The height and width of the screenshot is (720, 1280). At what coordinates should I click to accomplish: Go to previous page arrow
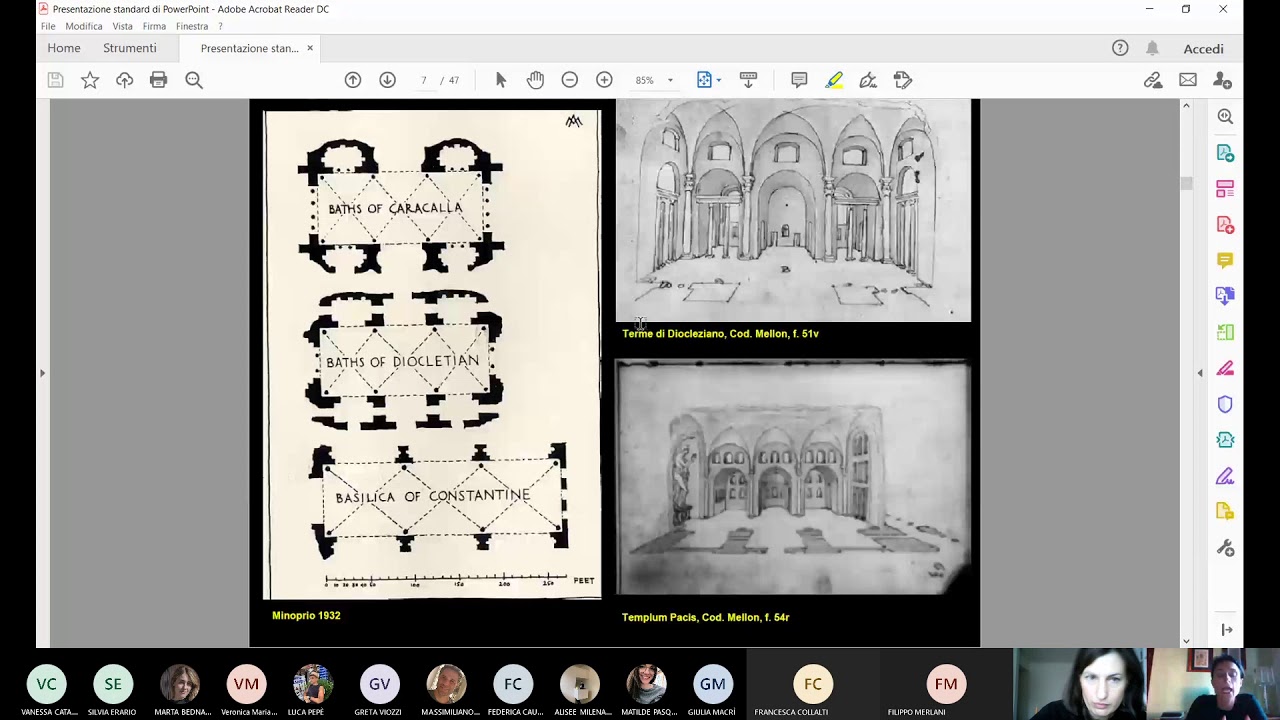353,80
